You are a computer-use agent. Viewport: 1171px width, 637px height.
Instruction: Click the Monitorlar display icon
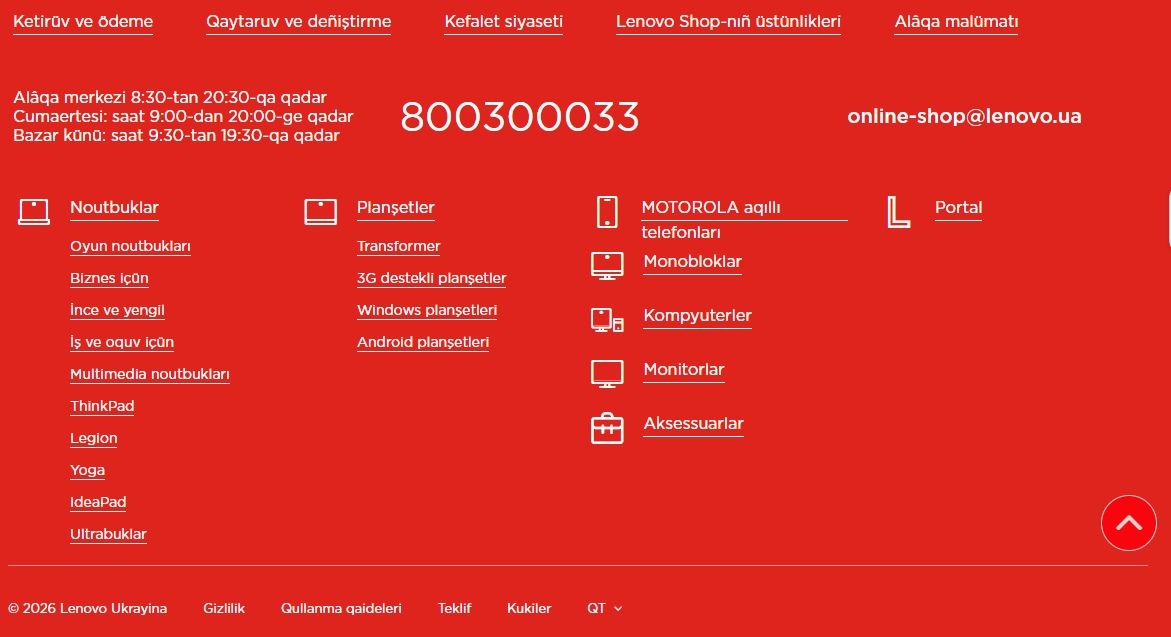coord(607,373)
